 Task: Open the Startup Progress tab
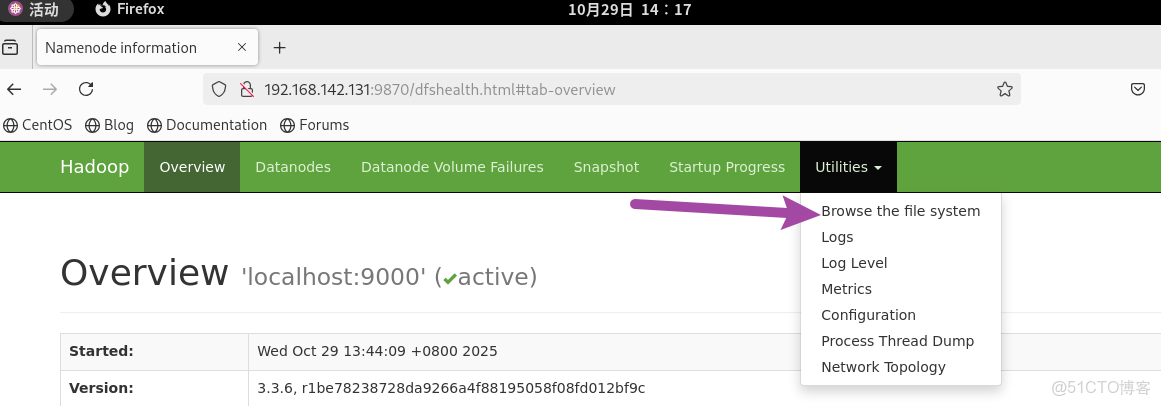[727, 167]
